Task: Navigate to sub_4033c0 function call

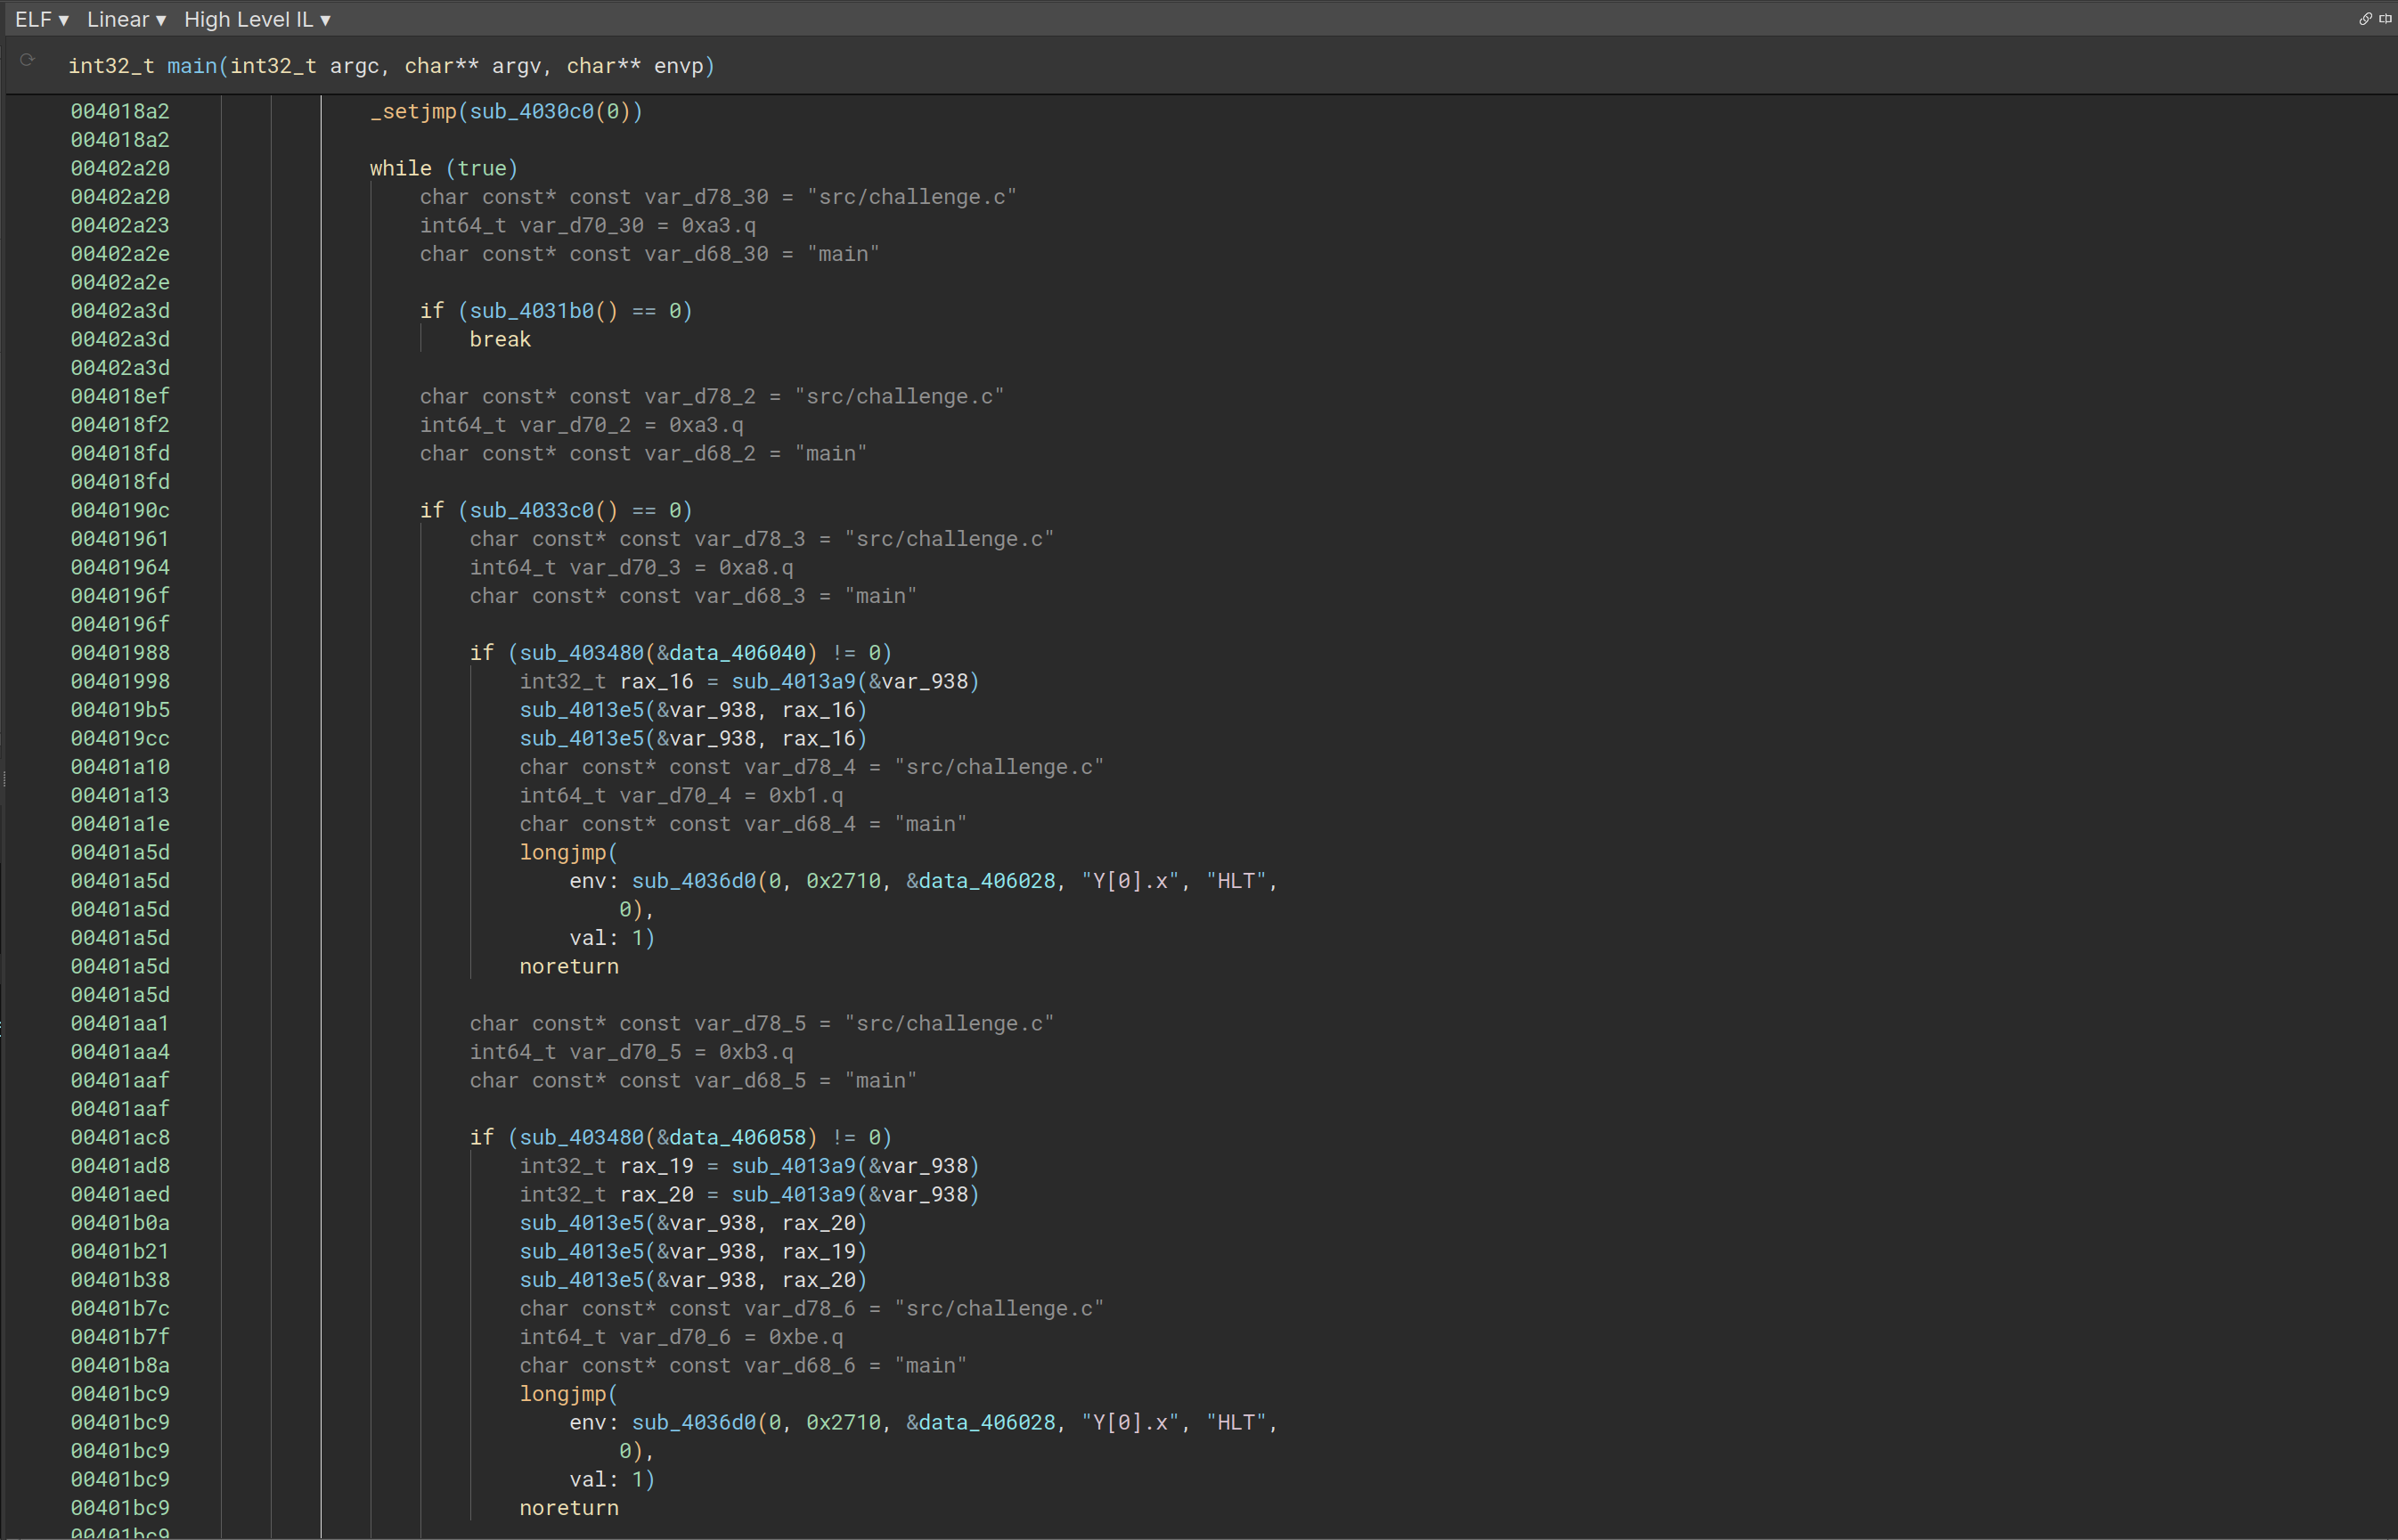Action: pos(531,510)
